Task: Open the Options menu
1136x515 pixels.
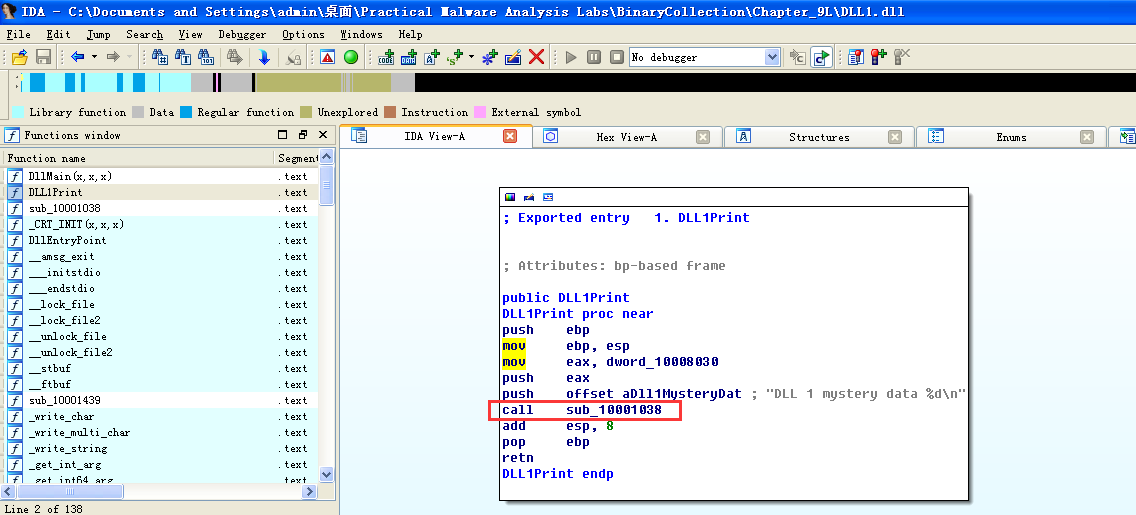Action: pos(303,34)
